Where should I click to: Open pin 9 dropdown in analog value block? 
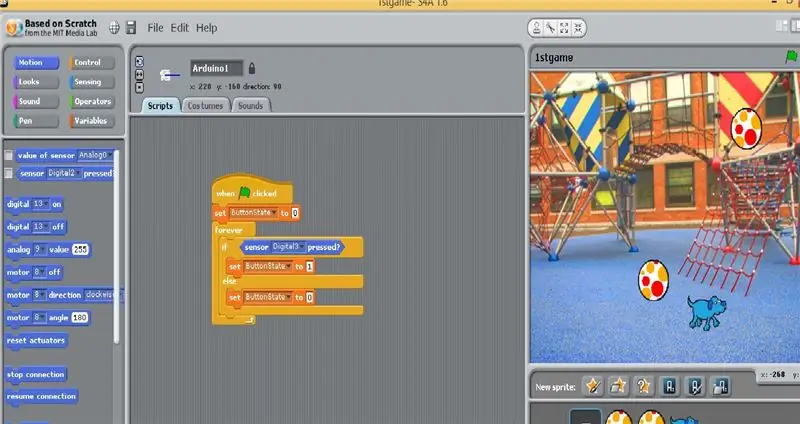click(40, 250)
